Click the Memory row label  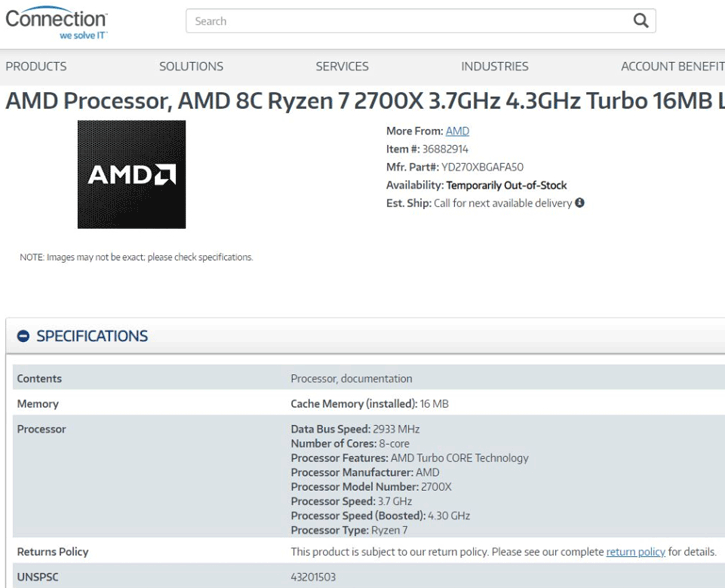point(38,404)
